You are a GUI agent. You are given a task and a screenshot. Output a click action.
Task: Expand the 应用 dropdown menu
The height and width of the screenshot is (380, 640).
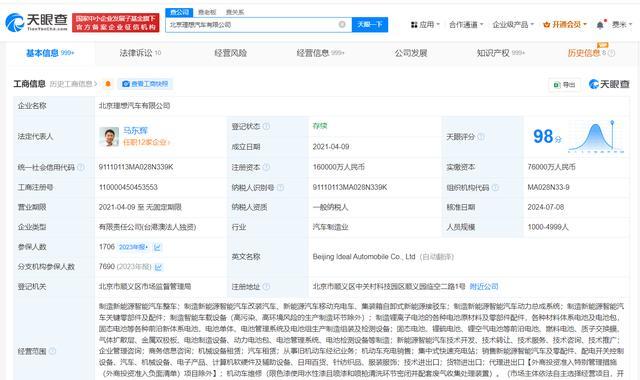(x=425, y=24)
